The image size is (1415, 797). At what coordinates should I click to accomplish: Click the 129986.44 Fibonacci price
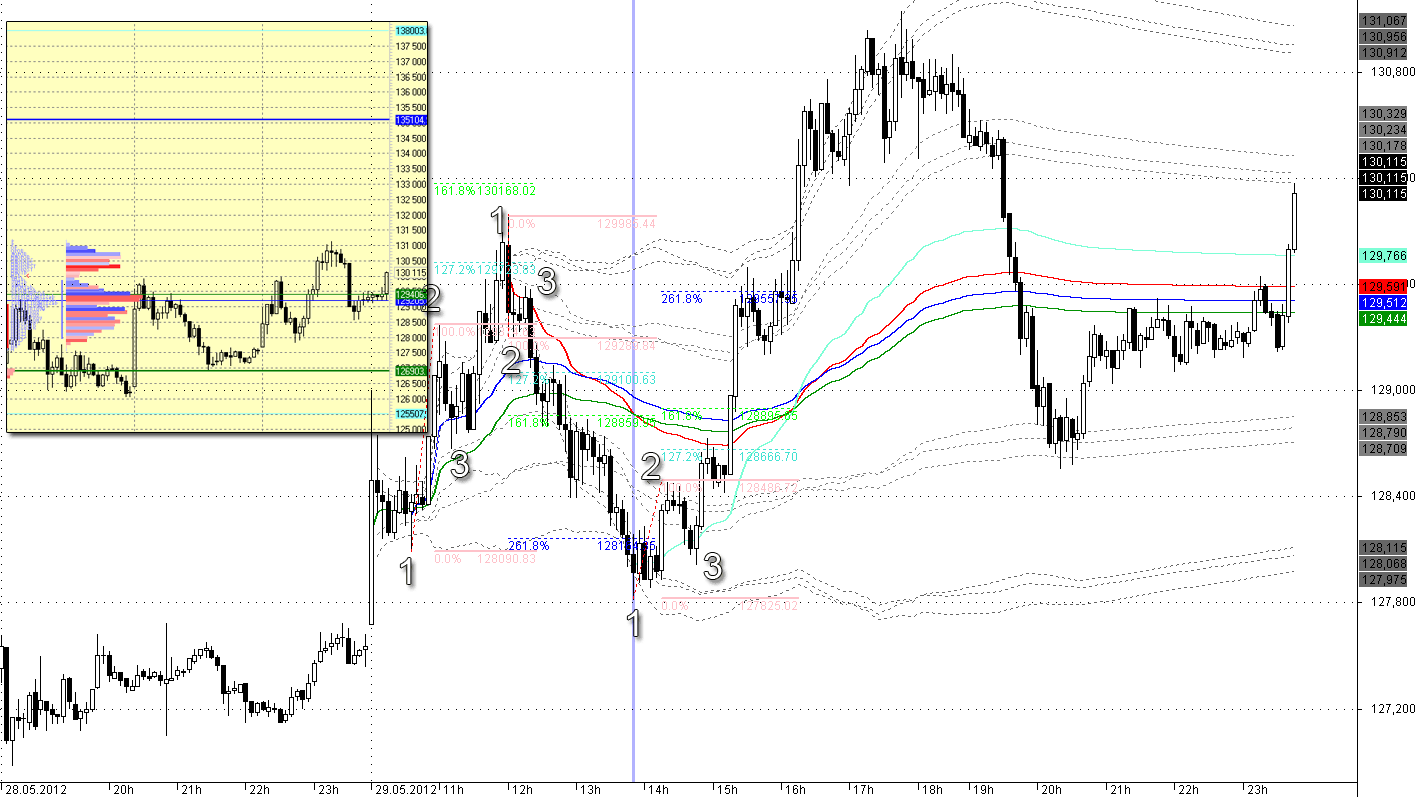pos(626,224)
